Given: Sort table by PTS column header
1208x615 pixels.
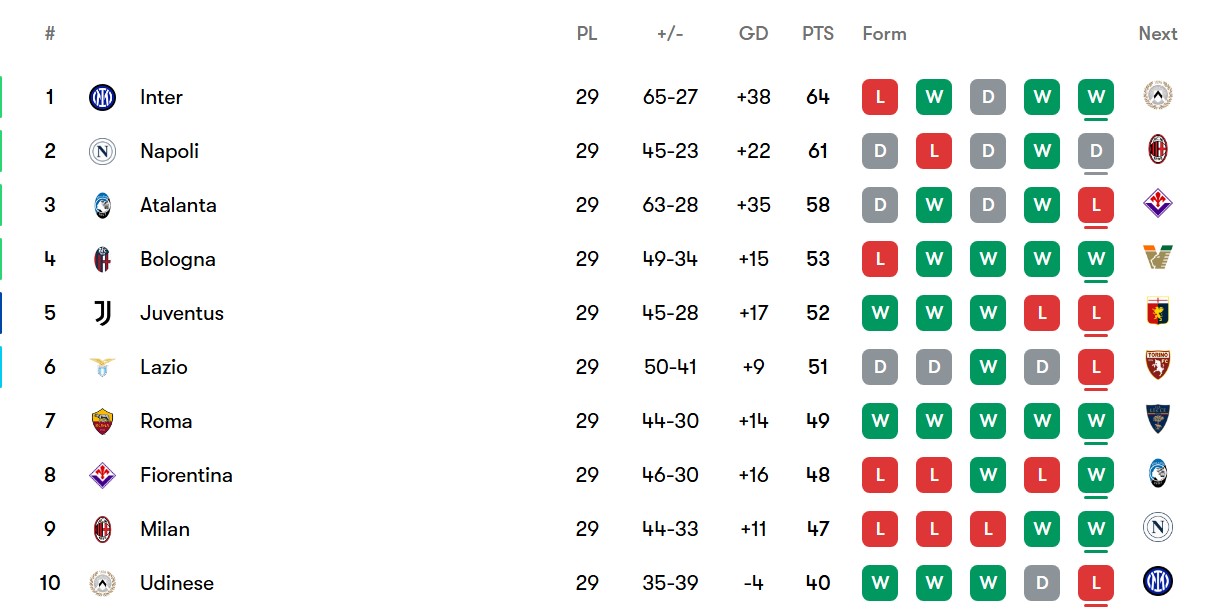Looking at the screenshot, I should [x=818, y=33].
